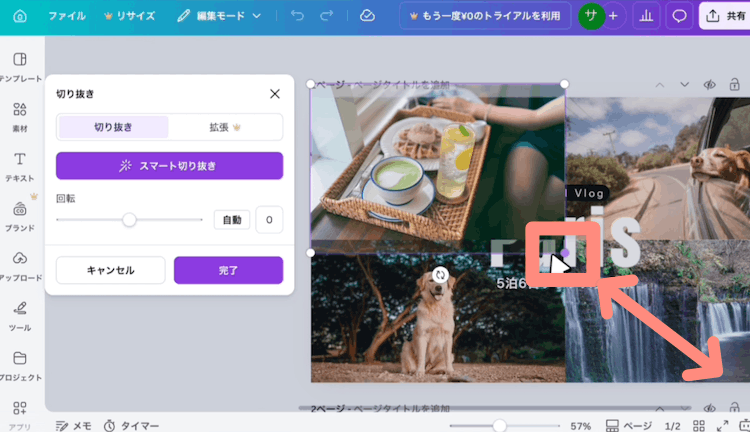Click the キャンセル button
The width and height of the screenshot is (750, 432).
click(x=110, y=270)
